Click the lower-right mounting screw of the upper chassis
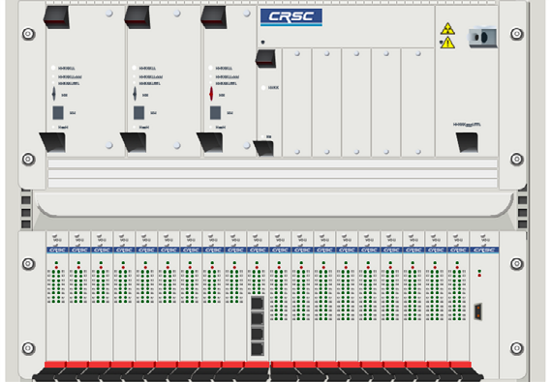The width and height of the screenshot is (550, 382). tap(517, 159)
